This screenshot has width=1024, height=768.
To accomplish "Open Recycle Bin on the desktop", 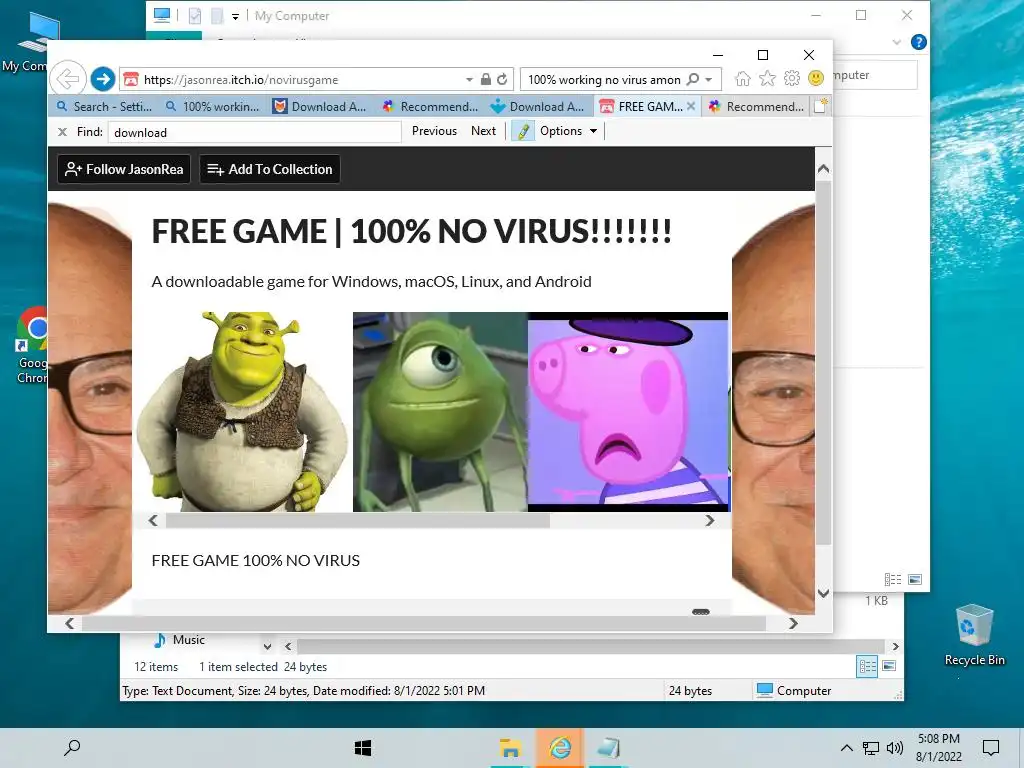I will pyautogui.click(x=974, y=634).
